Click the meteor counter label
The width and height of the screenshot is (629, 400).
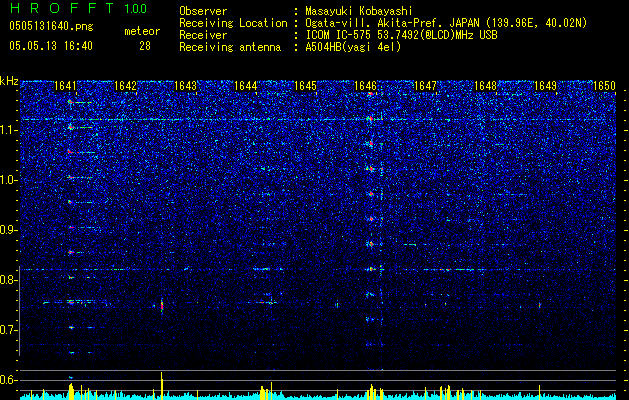[x=142, y=31]
